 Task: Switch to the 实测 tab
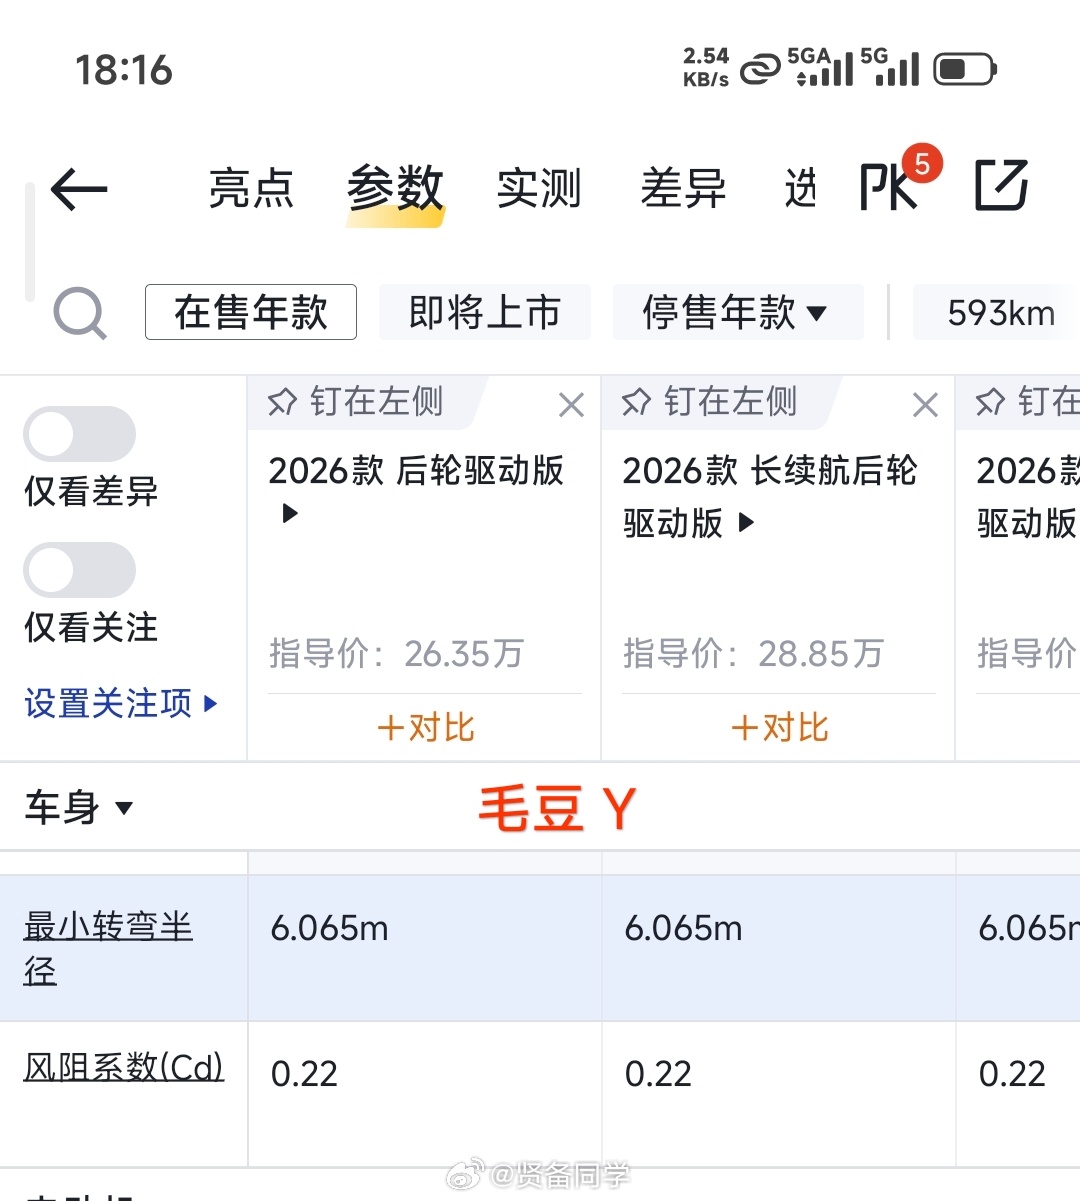(x=539, y=188)
